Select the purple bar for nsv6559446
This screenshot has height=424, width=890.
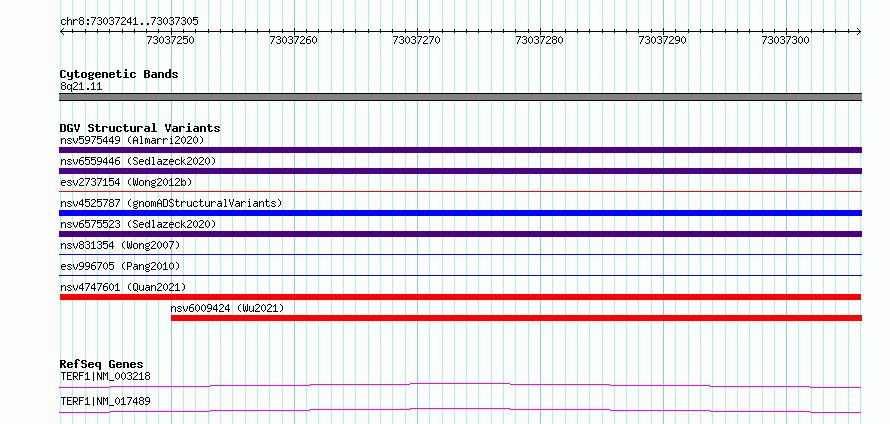click(x=460, y=171)
